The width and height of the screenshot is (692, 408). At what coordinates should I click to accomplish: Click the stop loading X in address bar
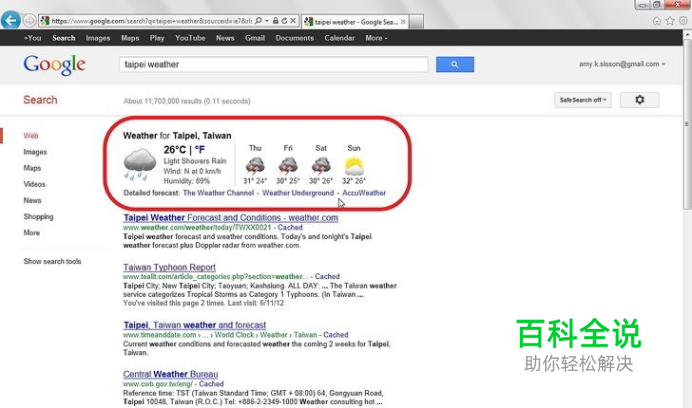coord(293,21)
